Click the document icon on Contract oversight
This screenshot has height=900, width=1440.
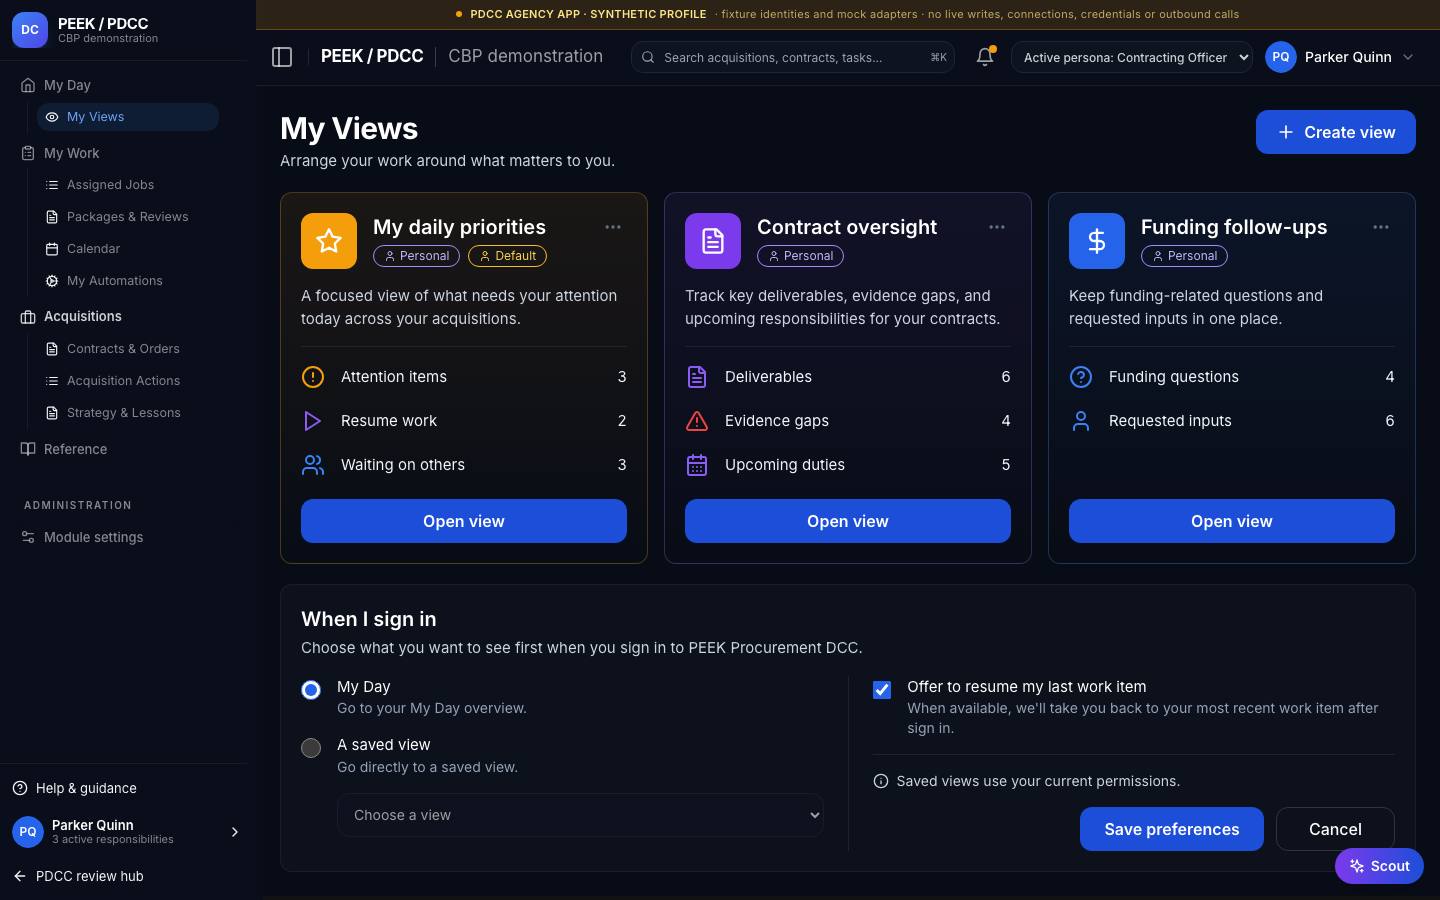click(713, 241)
